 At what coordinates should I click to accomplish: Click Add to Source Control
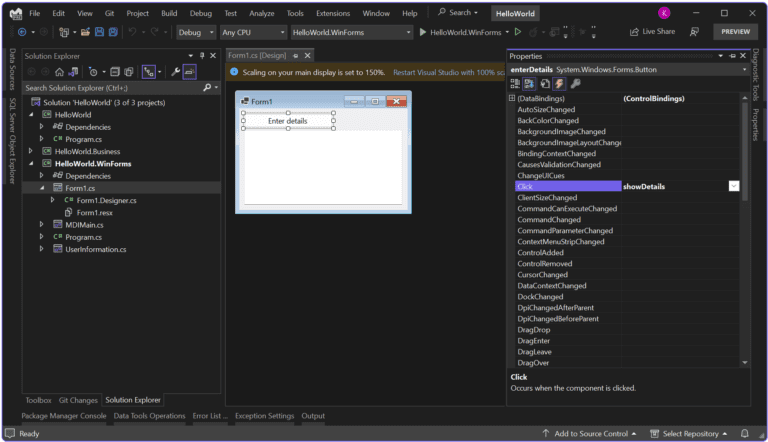[589, 434]
